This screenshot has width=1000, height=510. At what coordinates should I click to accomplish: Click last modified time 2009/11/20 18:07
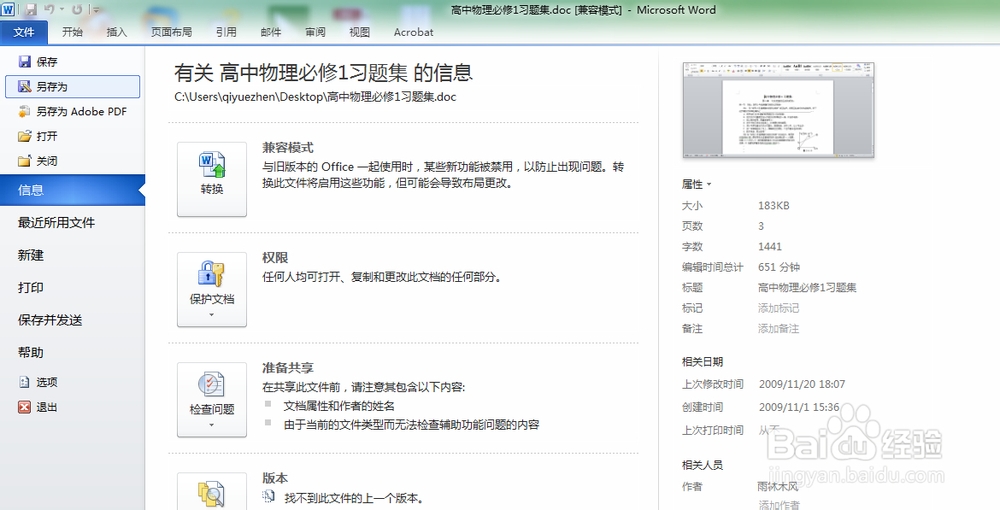click(802, 384)
